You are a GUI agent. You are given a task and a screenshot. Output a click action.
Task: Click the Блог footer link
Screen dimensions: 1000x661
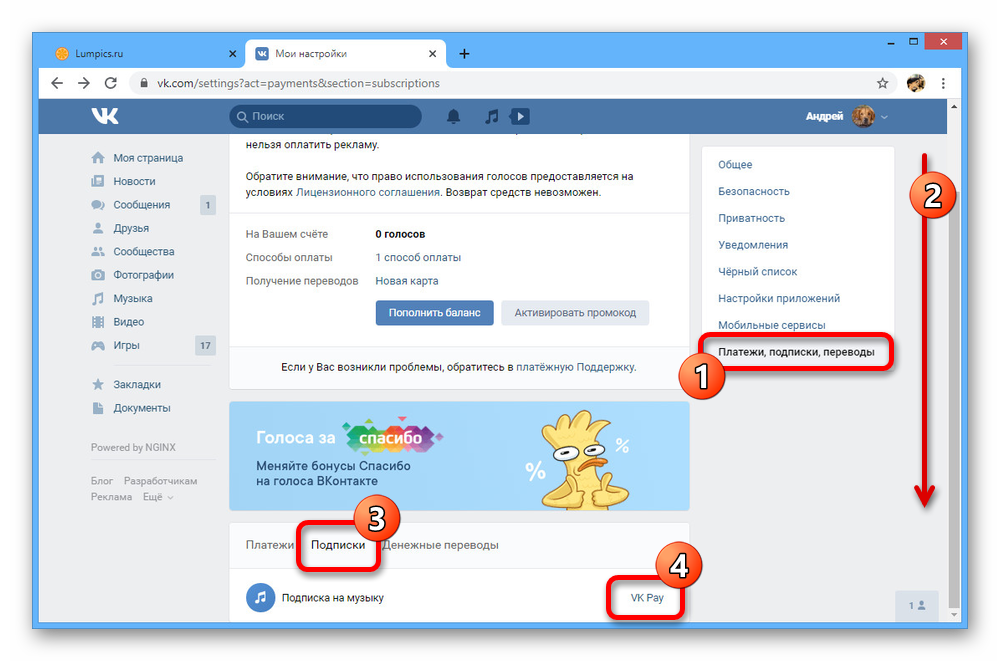pyautogui.click(x=101, y=481)
